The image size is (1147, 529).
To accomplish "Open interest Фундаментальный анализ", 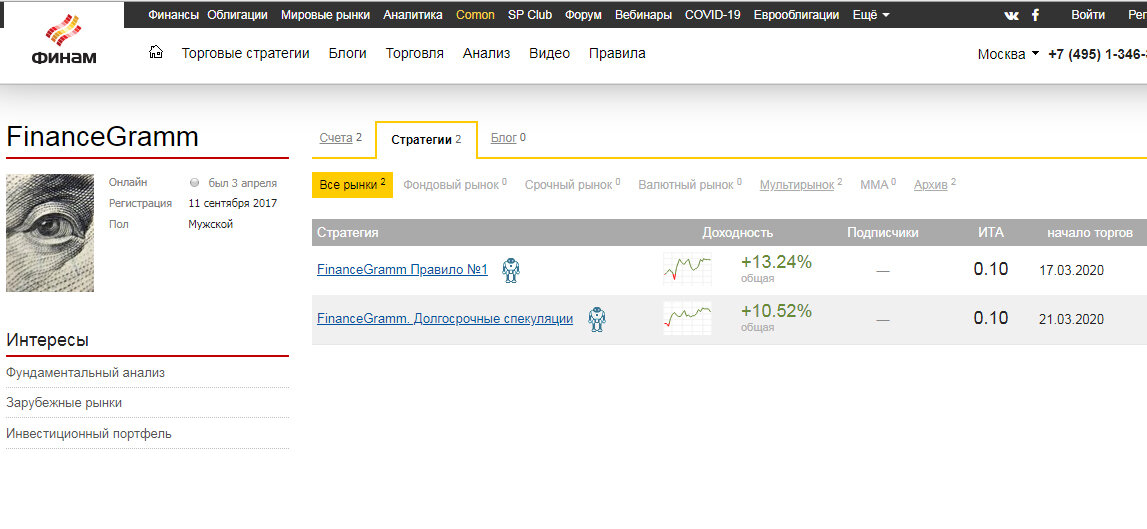I will [86, 373].
